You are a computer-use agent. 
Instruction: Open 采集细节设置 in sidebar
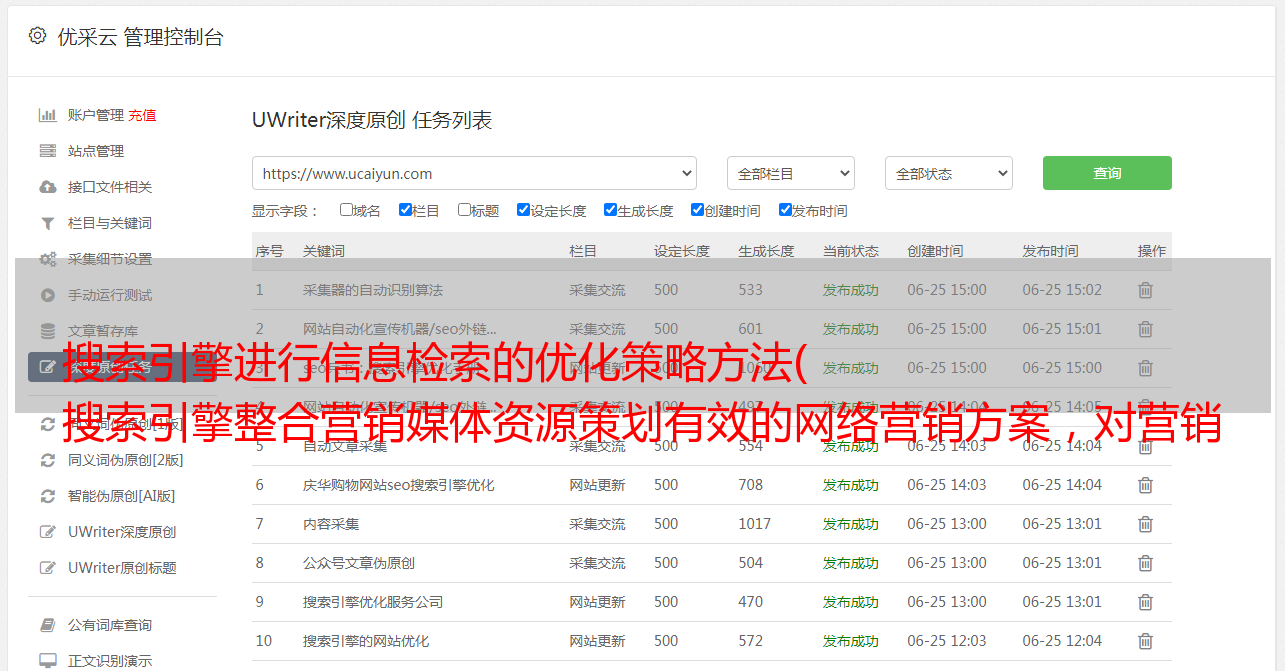pyautogui.click(x=110, y=259)
